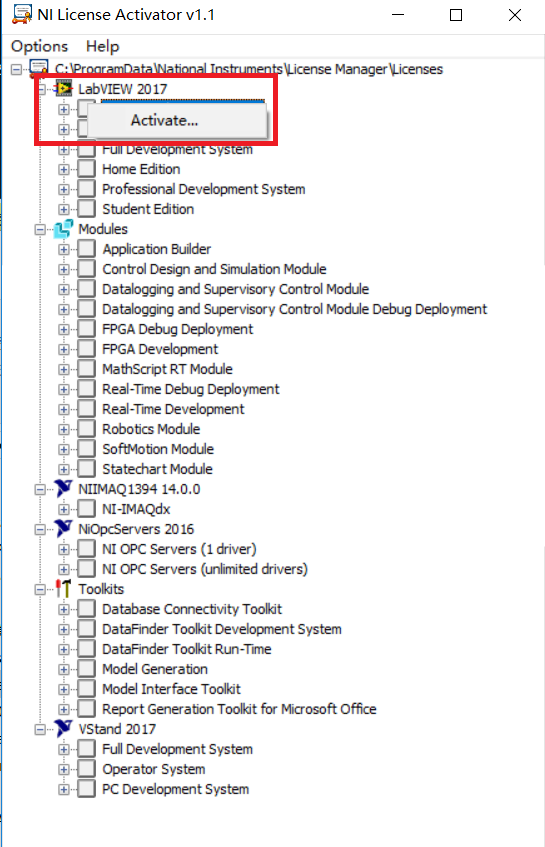
Task: Check the Professional Development System box
Action: [x=86, y=189]
